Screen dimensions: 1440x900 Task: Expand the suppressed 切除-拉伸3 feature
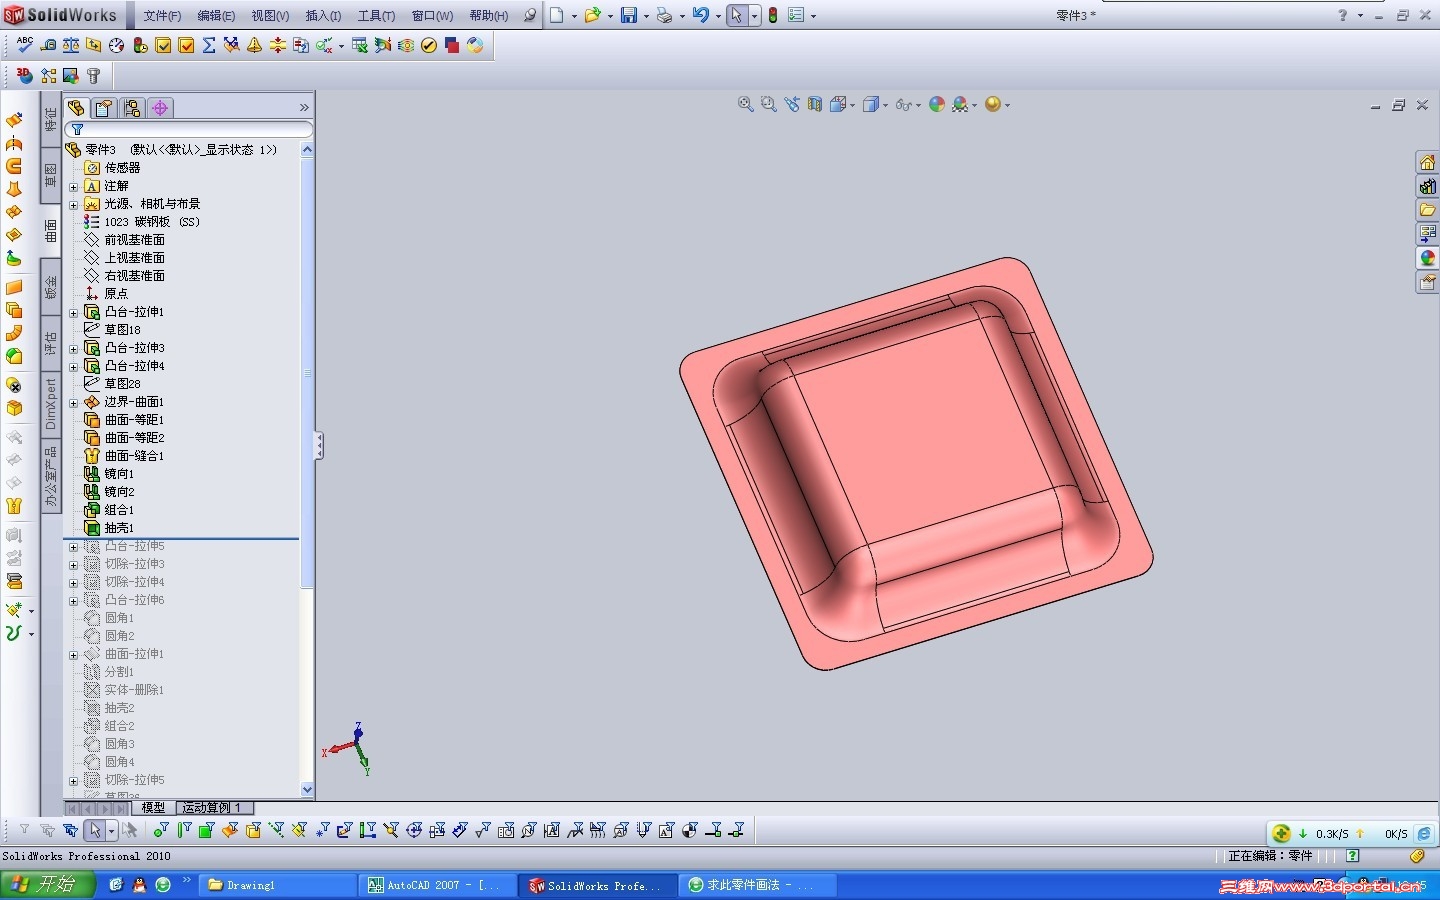pyautogui.click(x=73, y=564)
